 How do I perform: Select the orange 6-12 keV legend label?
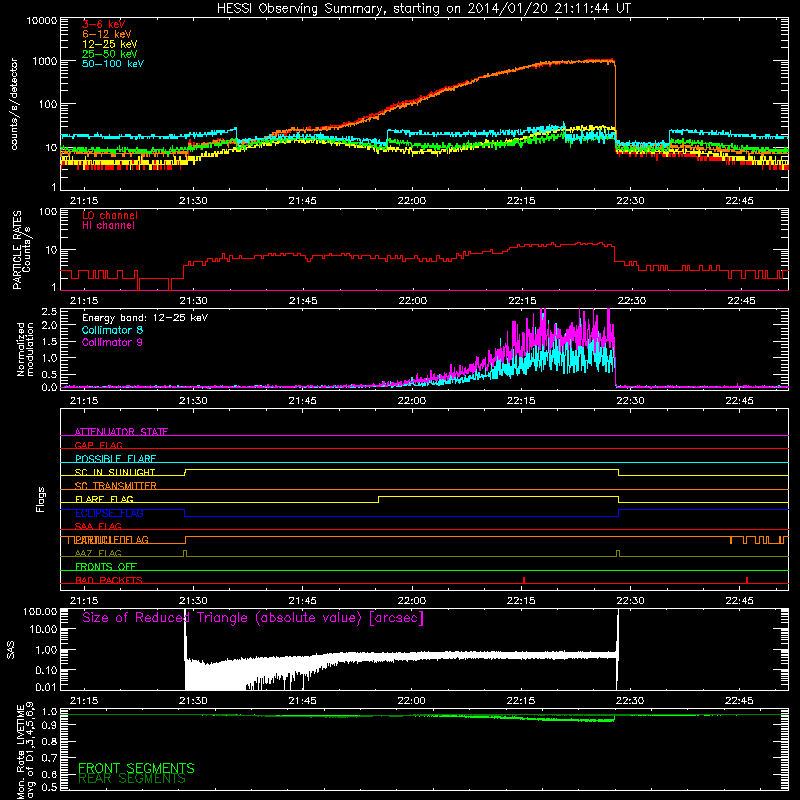[x=107, y=34]
